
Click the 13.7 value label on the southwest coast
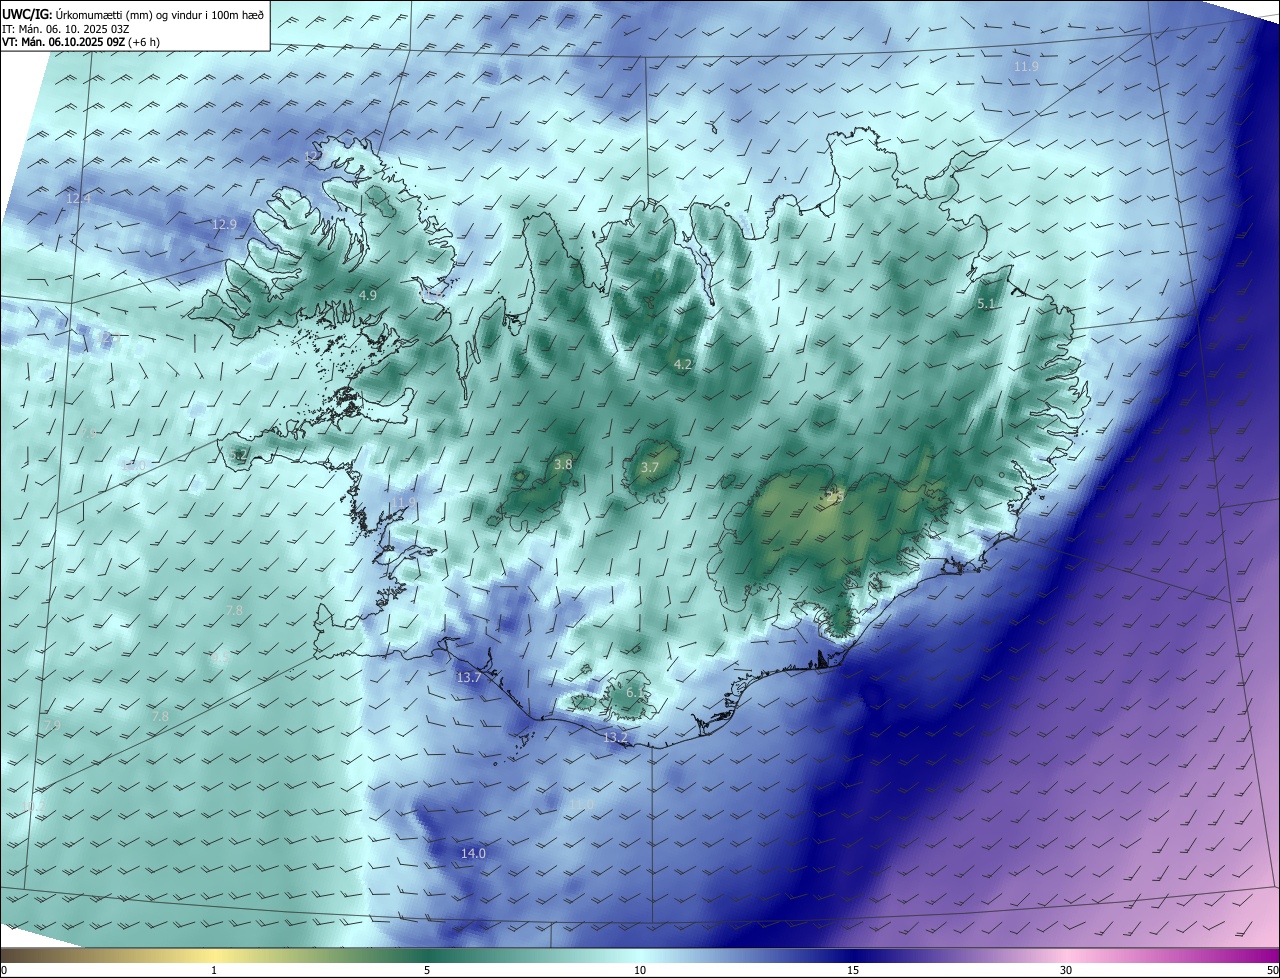469,678
